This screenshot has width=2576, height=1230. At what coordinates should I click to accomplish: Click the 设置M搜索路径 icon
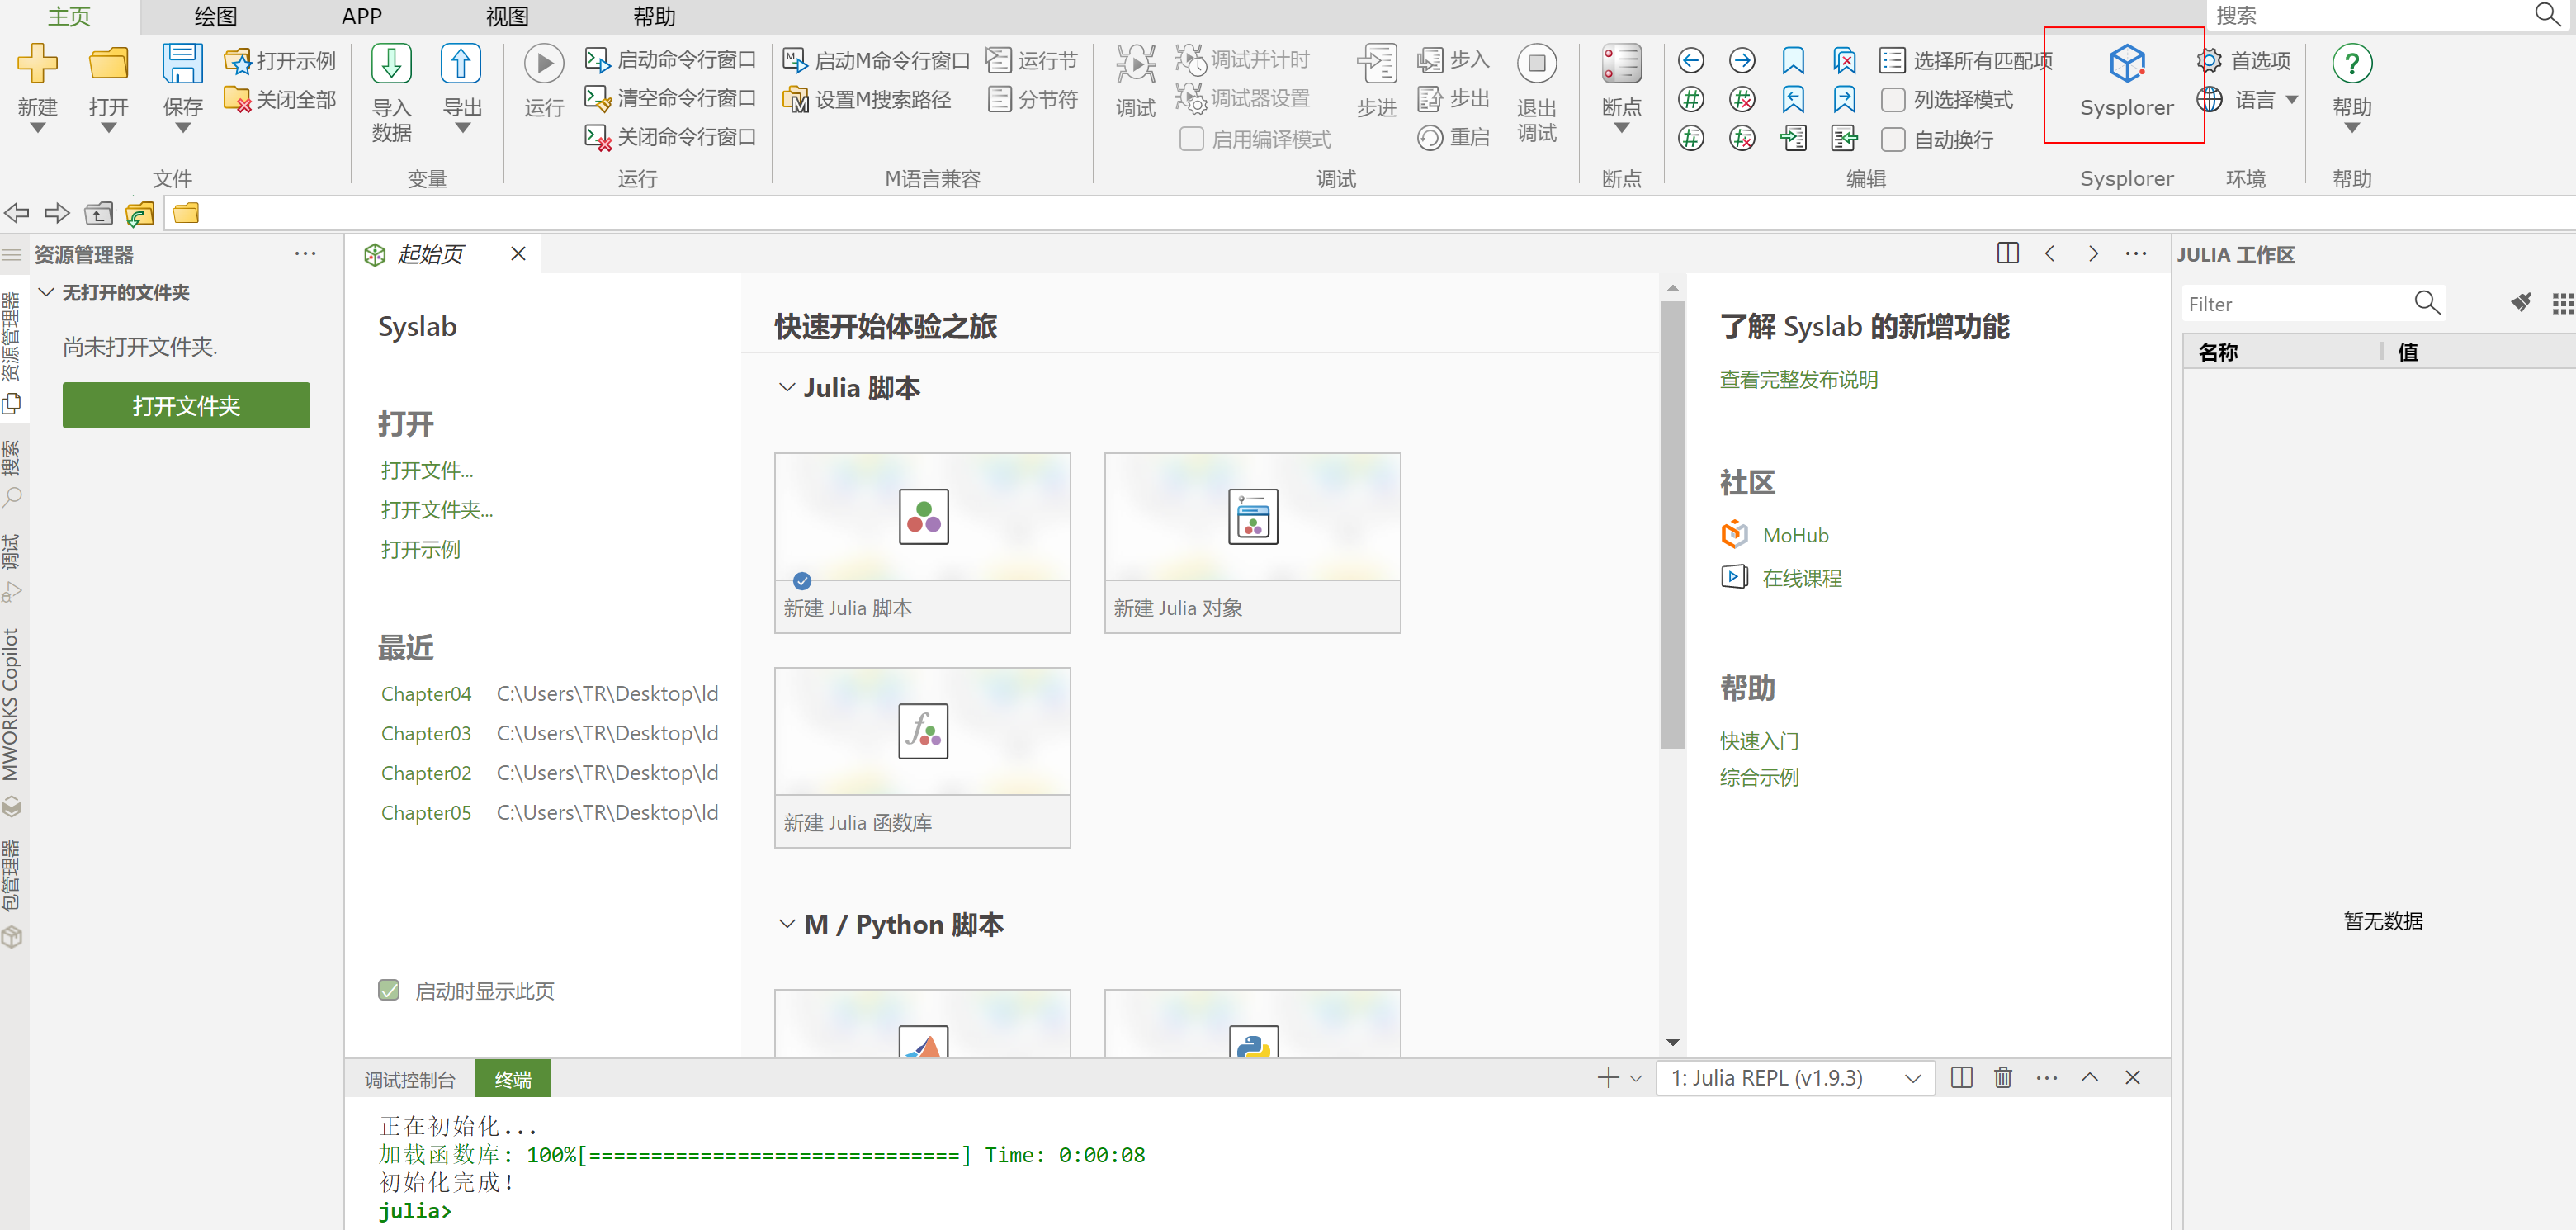[796, 100]
